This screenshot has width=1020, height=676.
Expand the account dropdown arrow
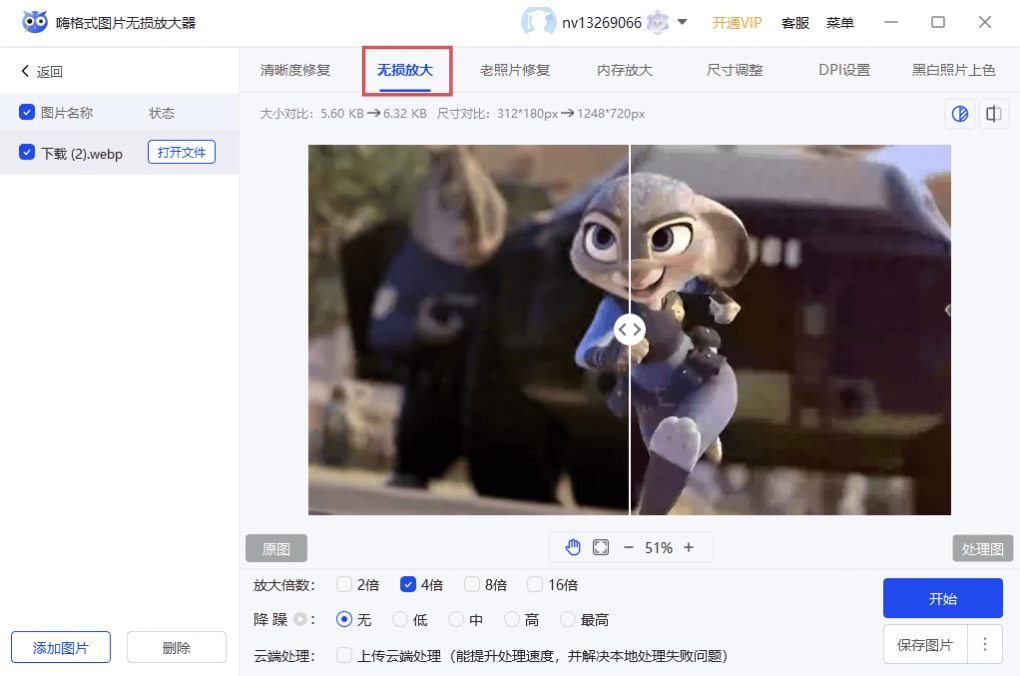(682, 22)
